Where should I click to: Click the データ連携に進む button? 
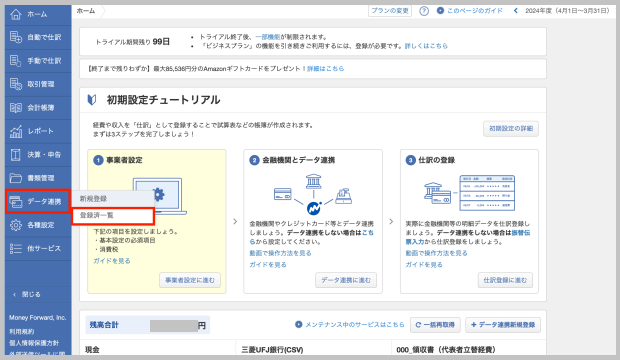pos(346,280)
